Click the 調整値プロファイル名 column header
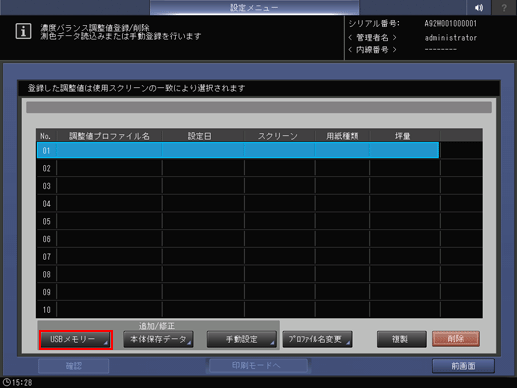This screenshot has height=388, width=517. tap(109, 136)
